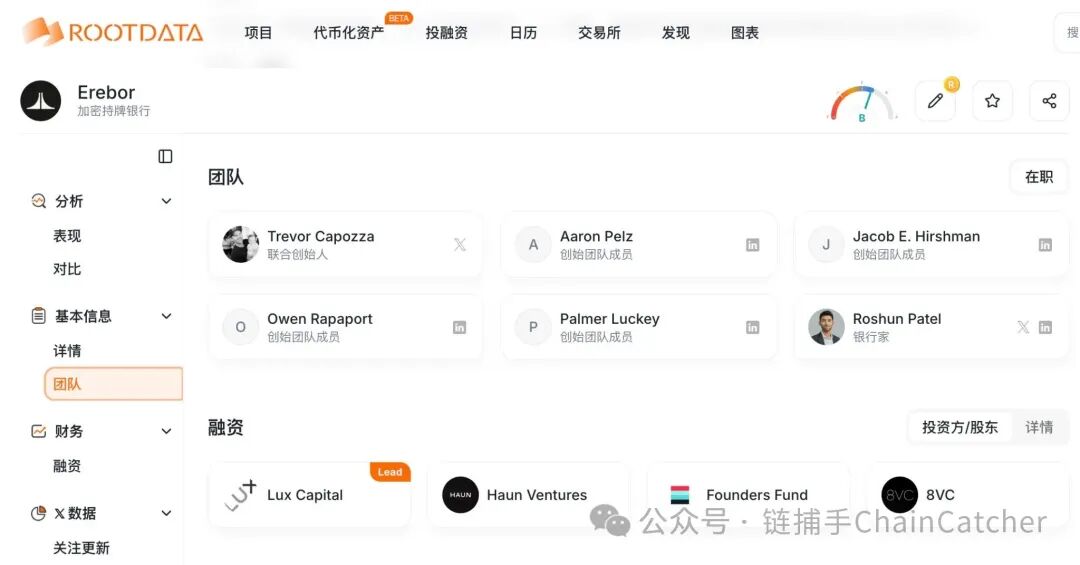This screenshot has height=565, width=1080.
Task: Go to 融资 in sidebar
Action: coord(67,466)
